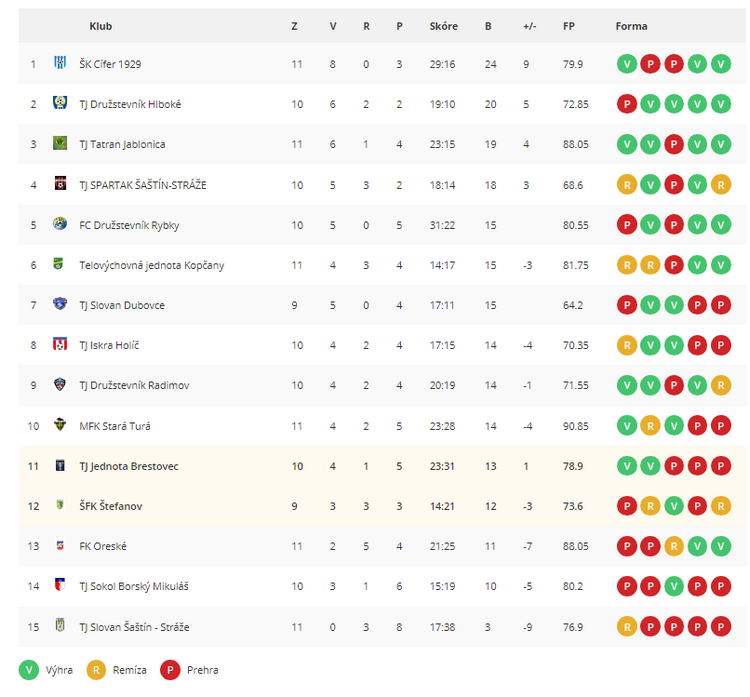Sort table by FP column header
The width and height of the screenshot is (750, 697).
[x=569, y=26]
